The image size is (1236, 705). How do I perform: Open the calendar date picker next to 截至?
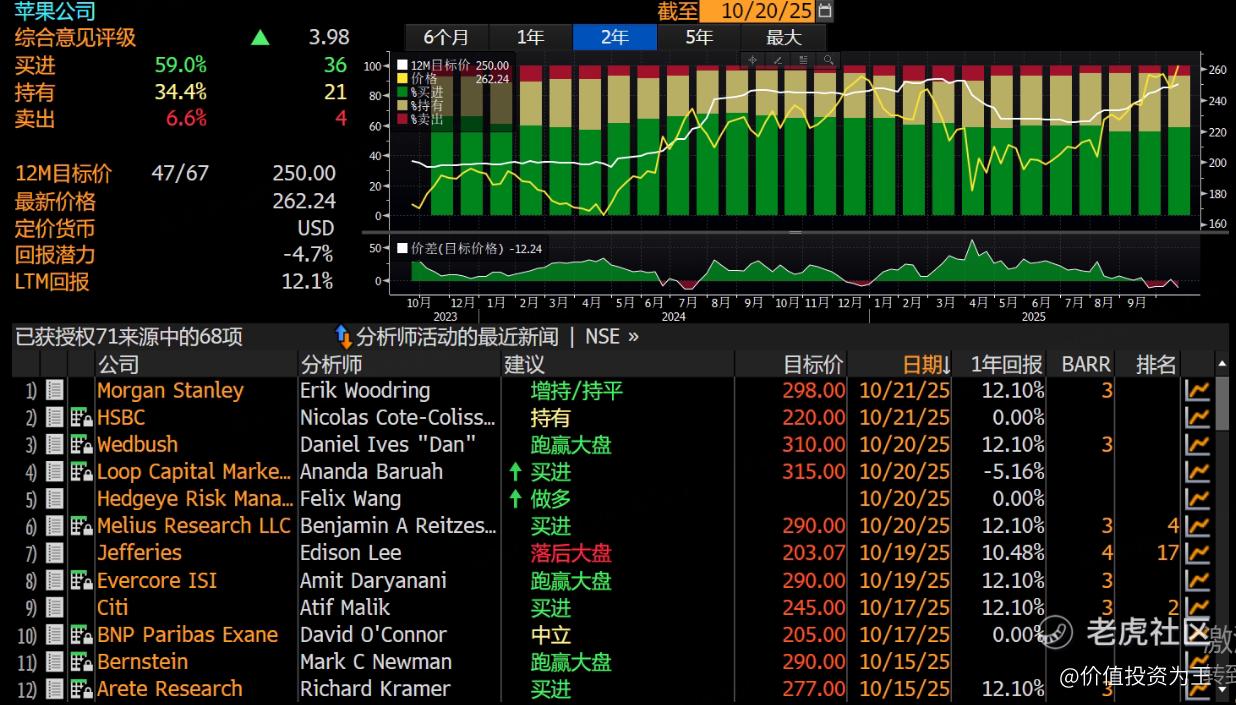(x=825, y=11)
